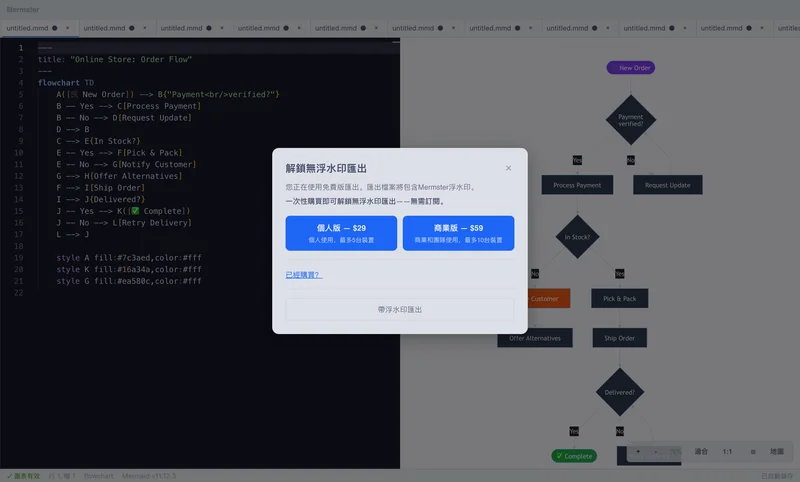Click the style G fill:#ea580c code line

tap(129, 281)
